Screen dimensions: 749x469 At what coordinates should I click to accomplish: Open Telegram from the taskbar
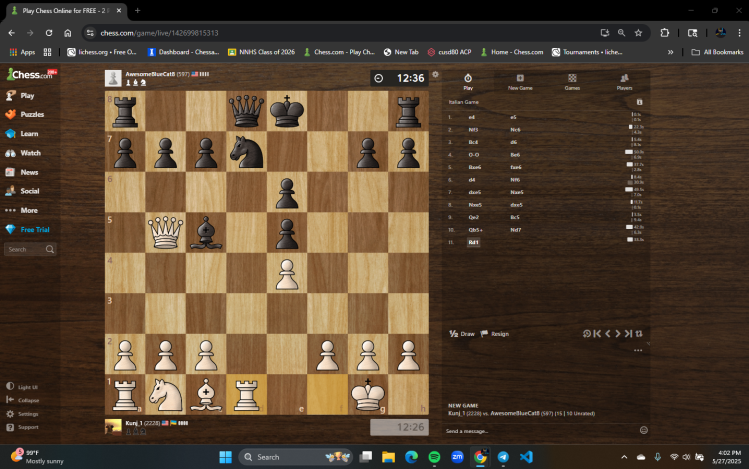(x=503, y=457)
